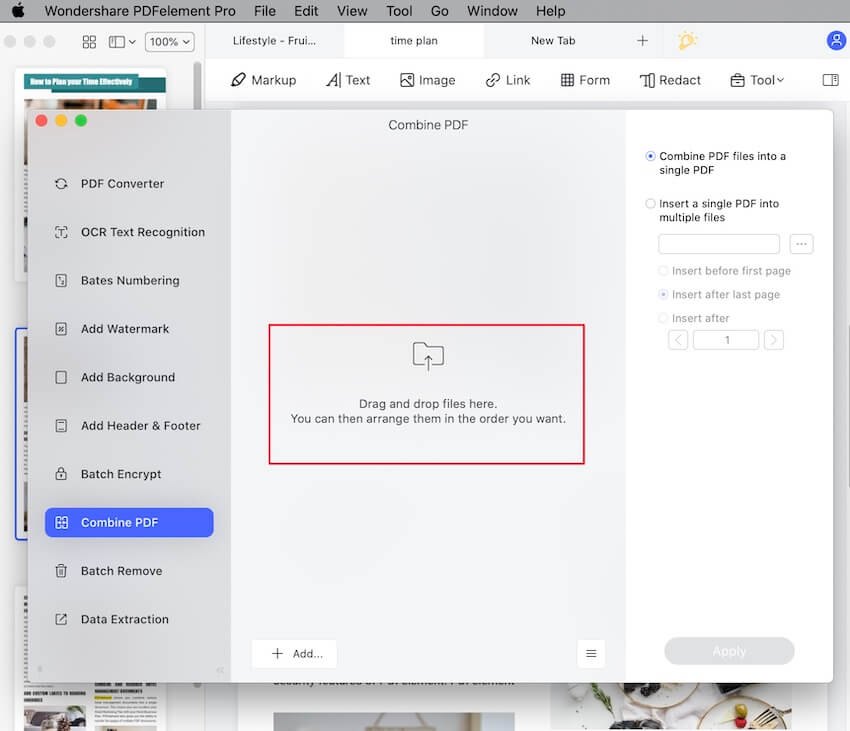Open the Go menu

click(439, 11)
